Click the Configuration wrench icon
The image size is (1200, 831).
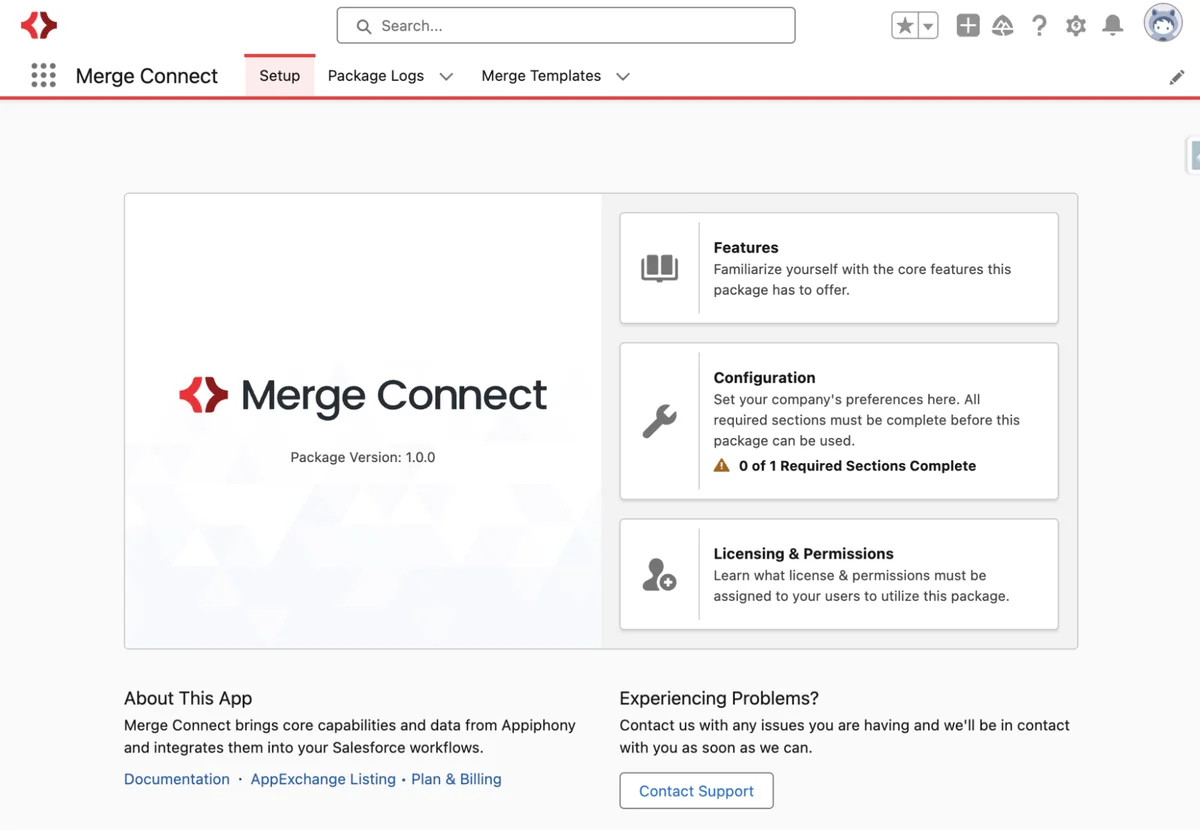659,421
